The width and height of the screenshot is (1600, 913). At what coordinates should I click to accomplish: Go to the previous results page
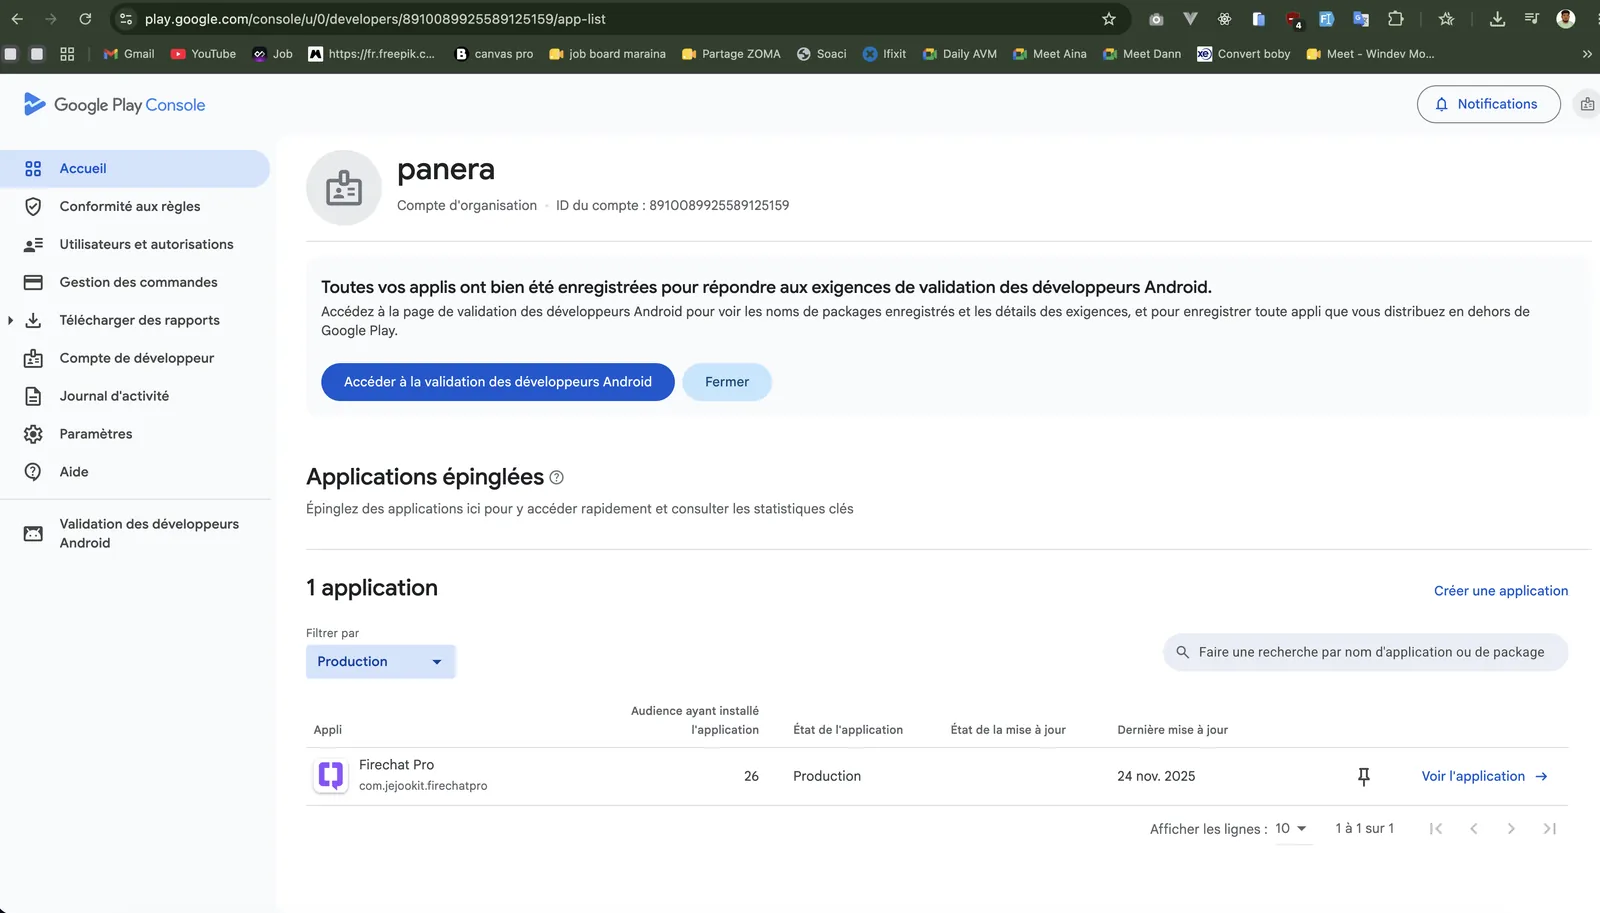1474,829
